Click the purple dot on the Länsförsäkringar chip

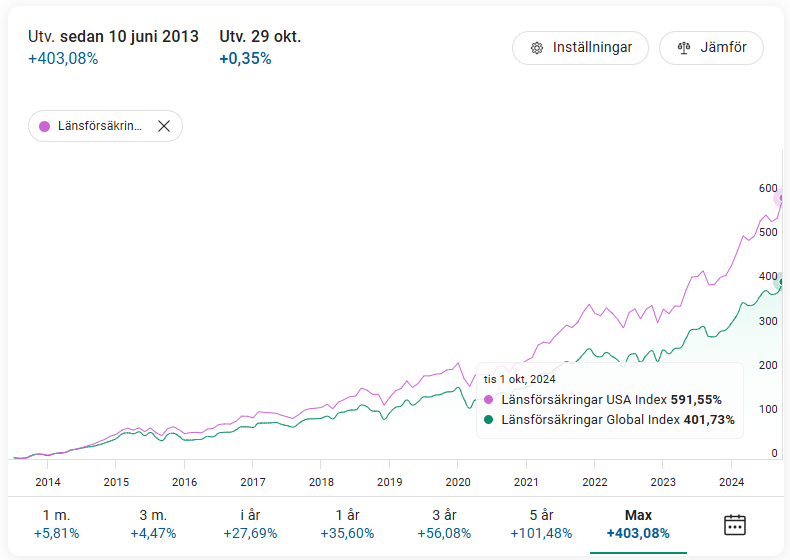[44, 126]
